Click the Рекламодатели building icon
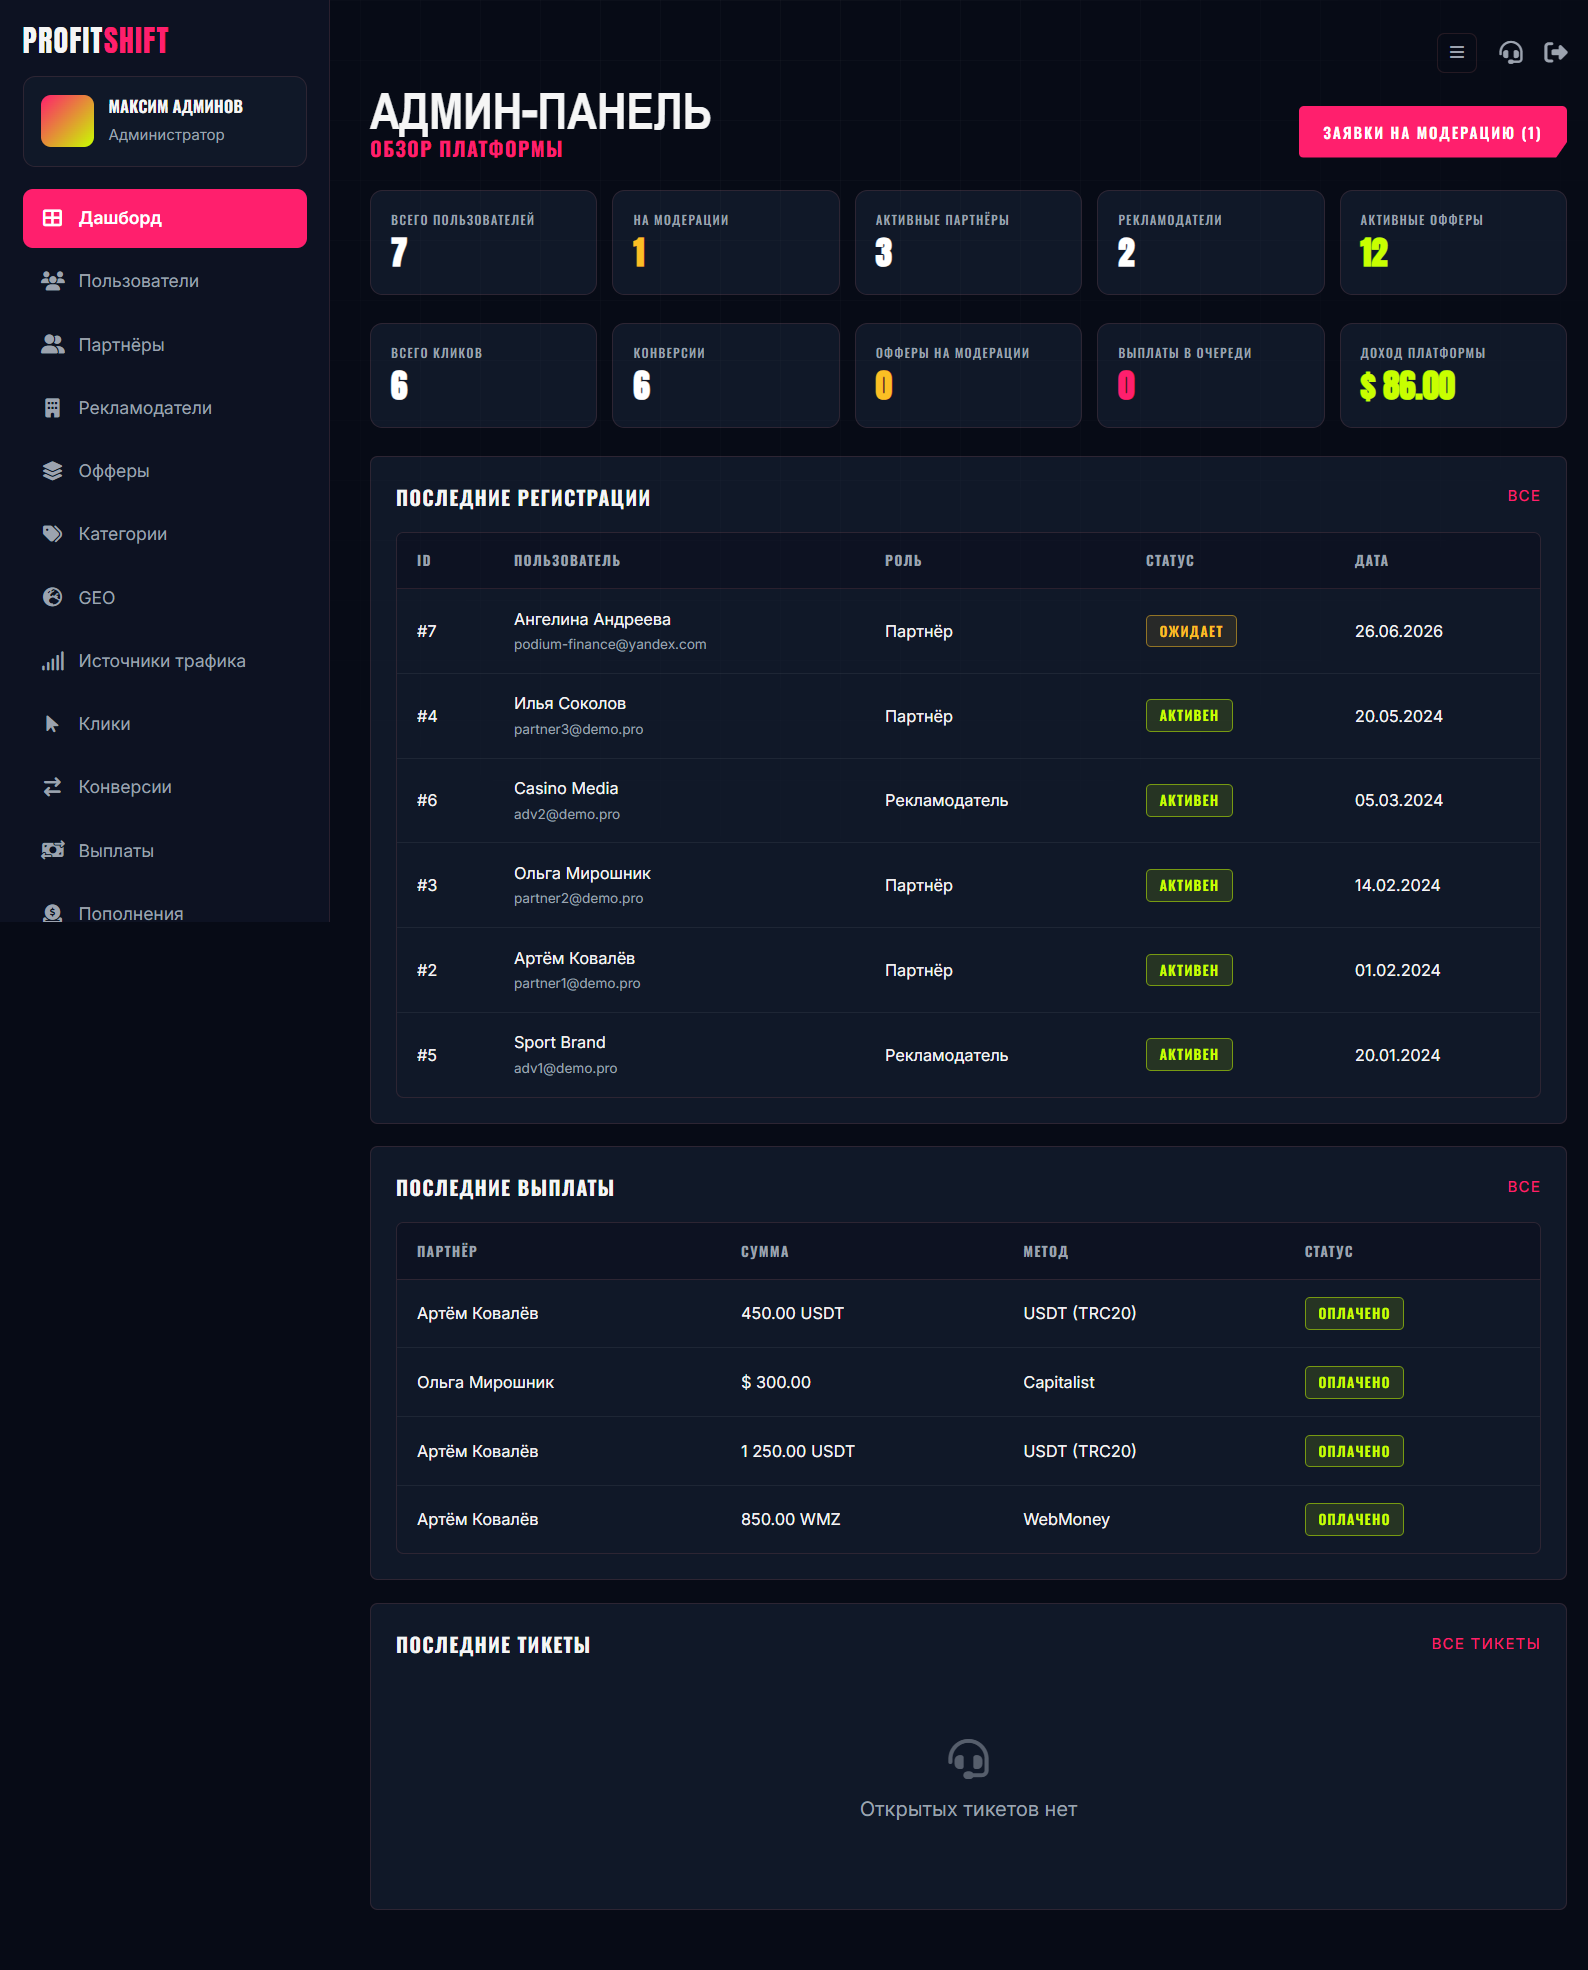Screen dimensions: 1588x1970 53,408
